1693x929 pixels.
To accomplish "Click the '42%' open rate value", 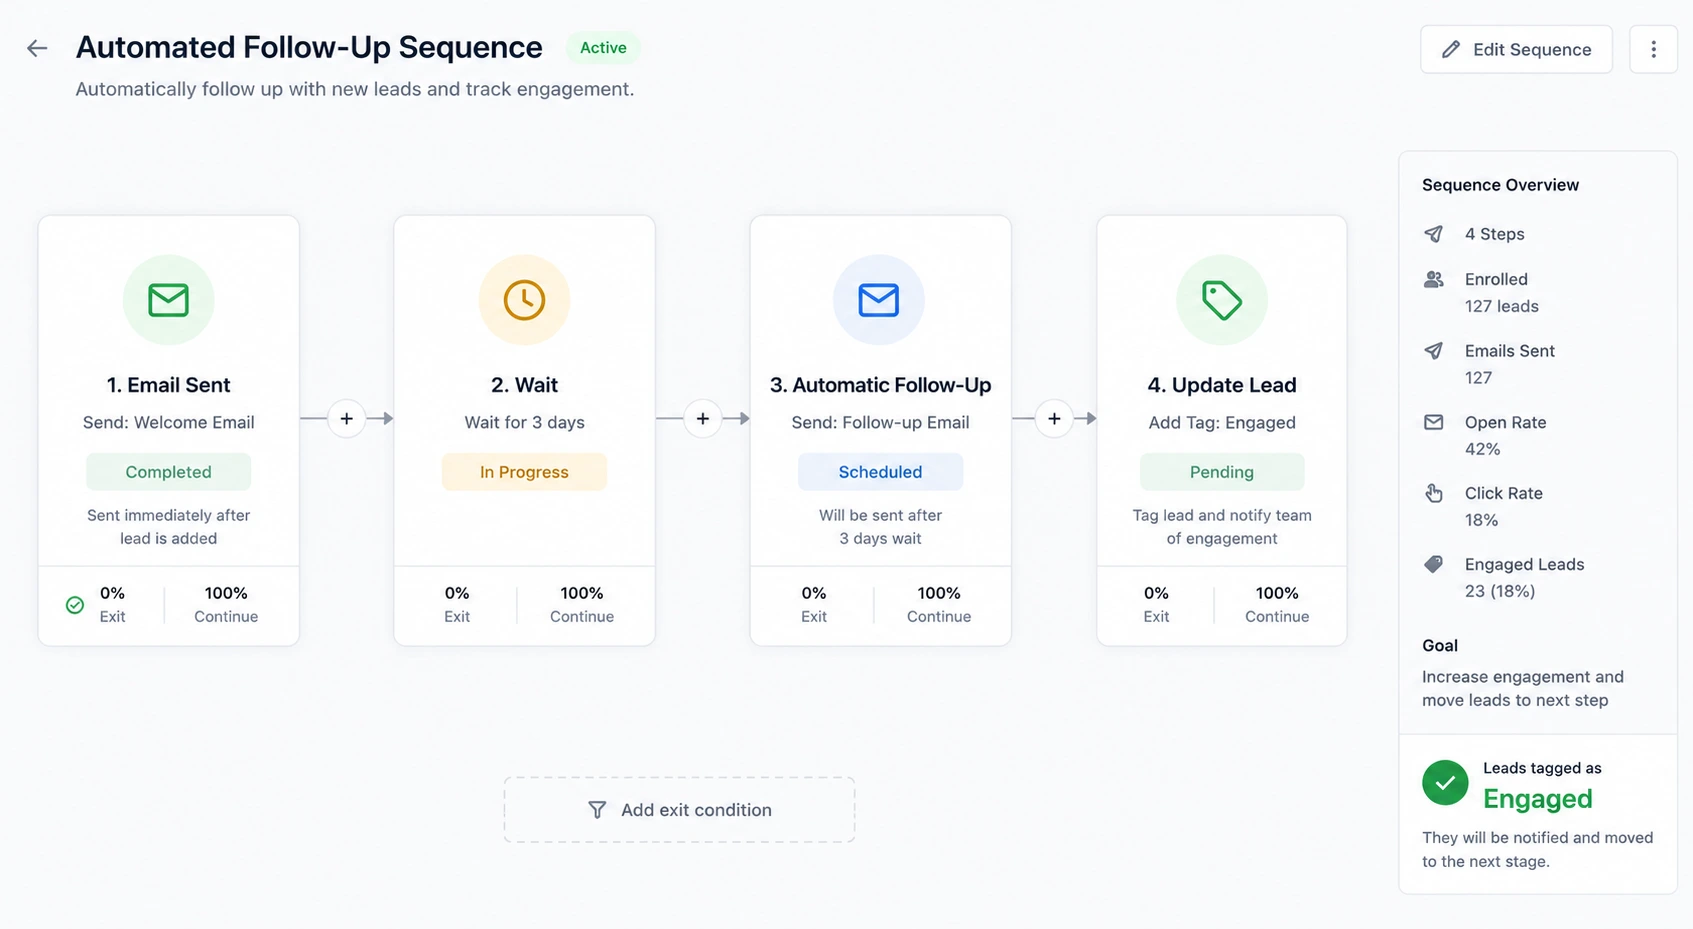I will click(x=1482, y=449).
